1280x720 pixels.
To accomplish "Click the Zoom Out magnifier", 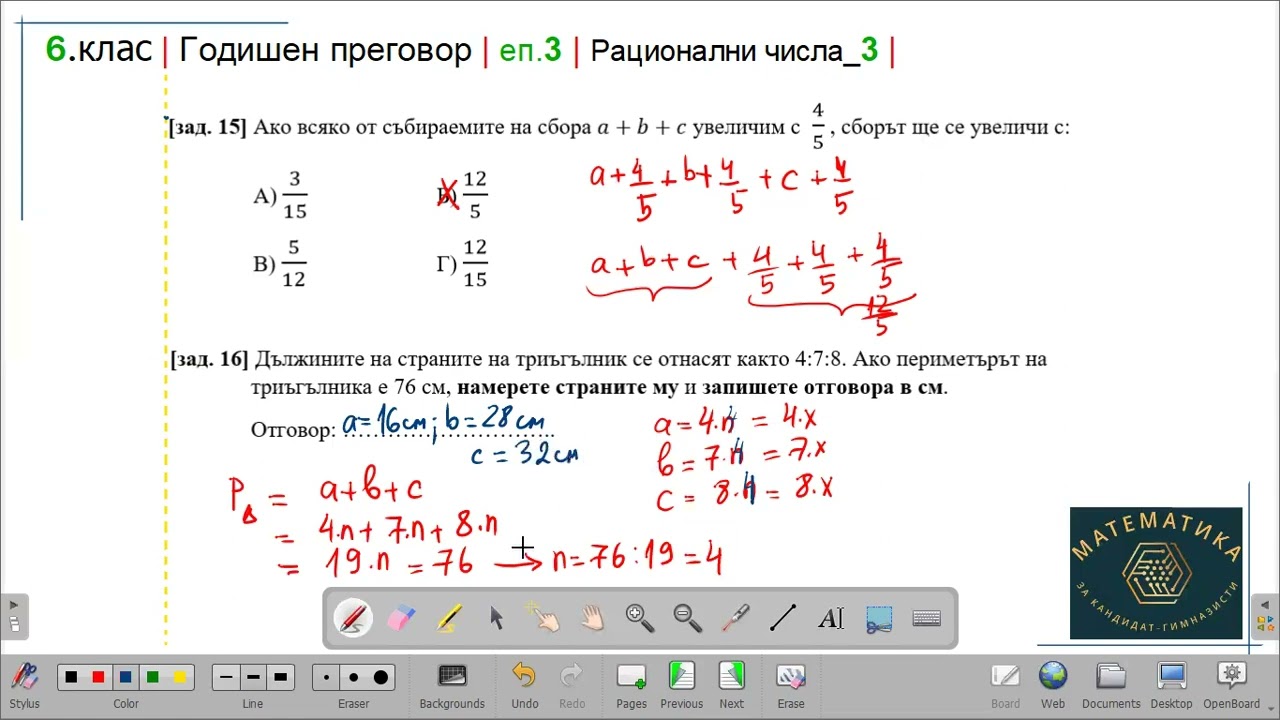I will (x=688, y=618).
